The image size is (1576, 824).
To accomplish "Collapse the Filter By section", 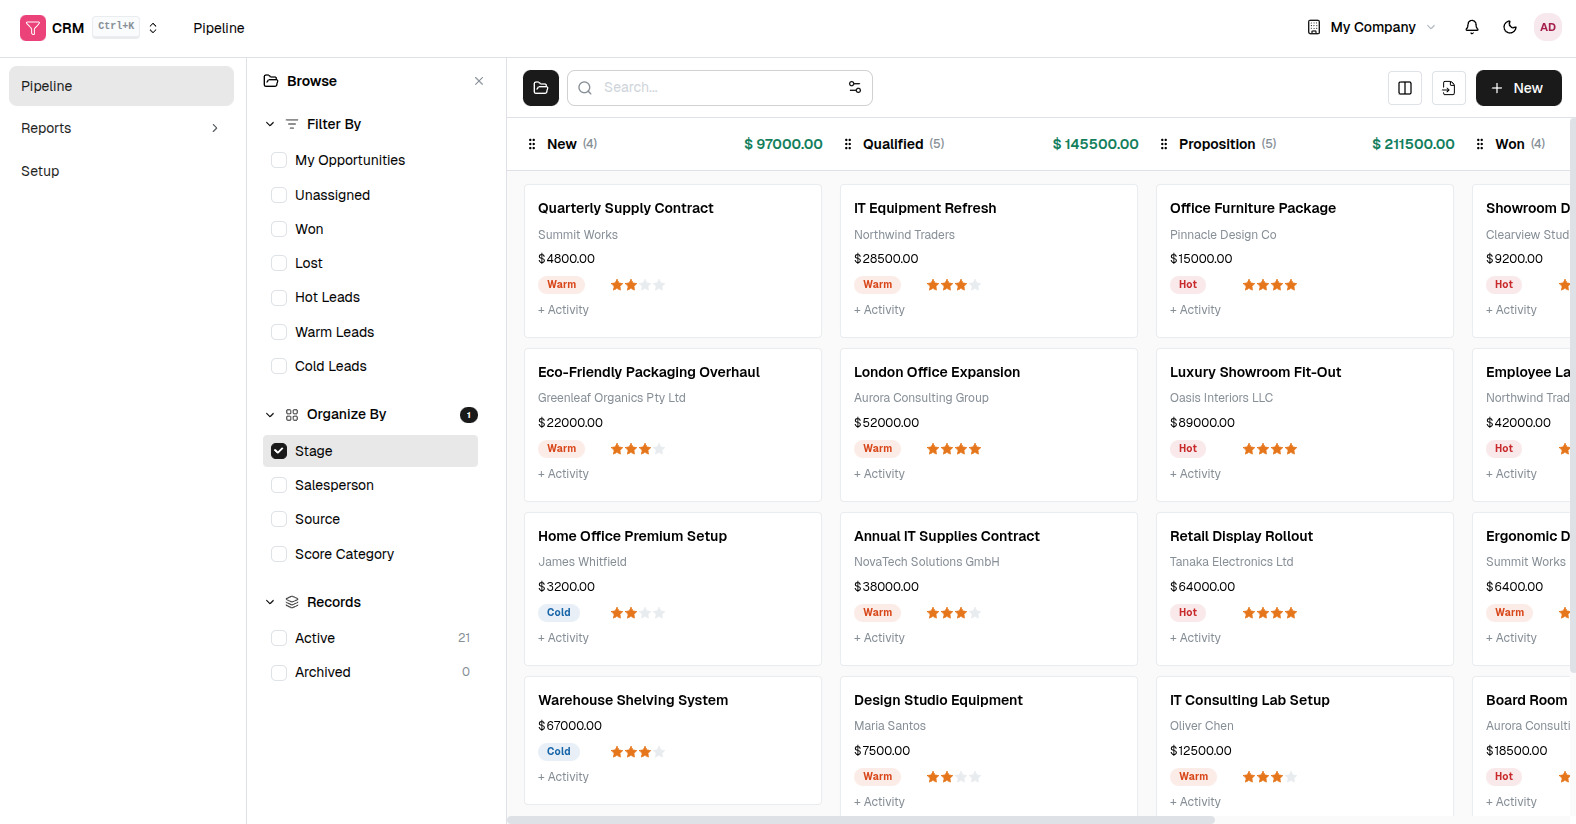I will click(270, 124).
